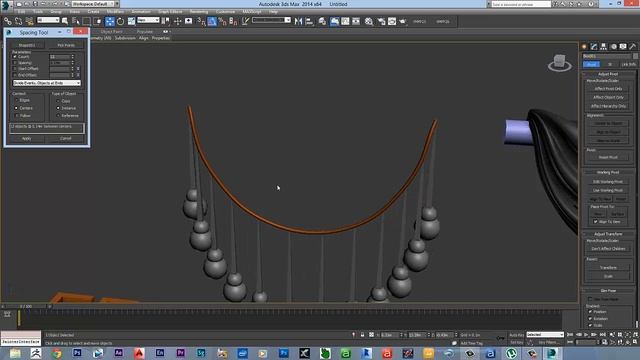
Task: Open the MAXScript menu
Action: tap(252, 12)
